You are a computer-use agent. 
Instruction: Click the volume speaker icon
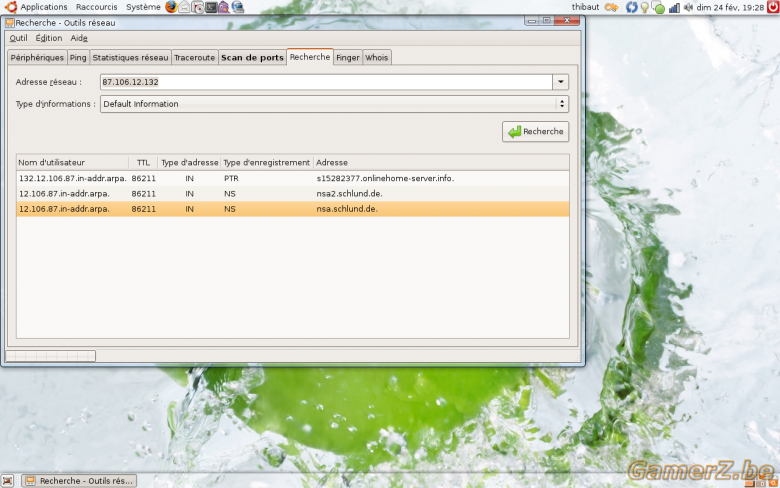[x=688, y=7]
